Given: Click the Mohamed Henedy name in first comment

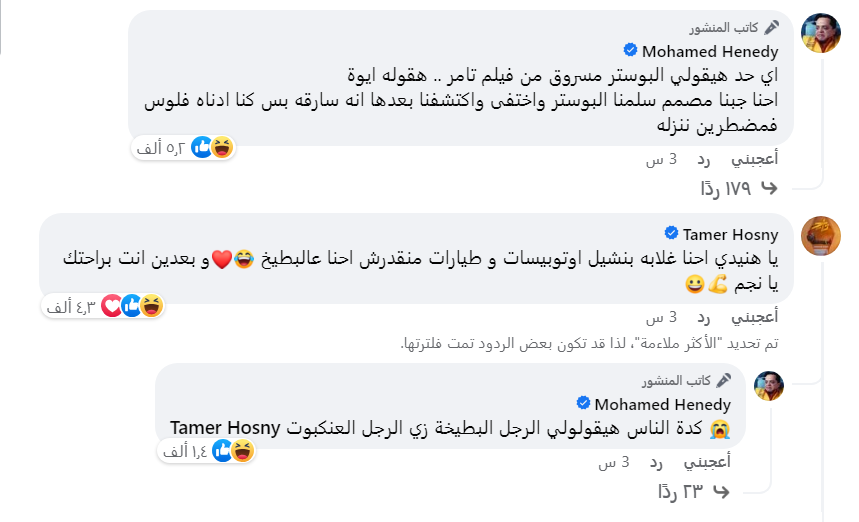Looking at the screenshot, I should [710, 51].
